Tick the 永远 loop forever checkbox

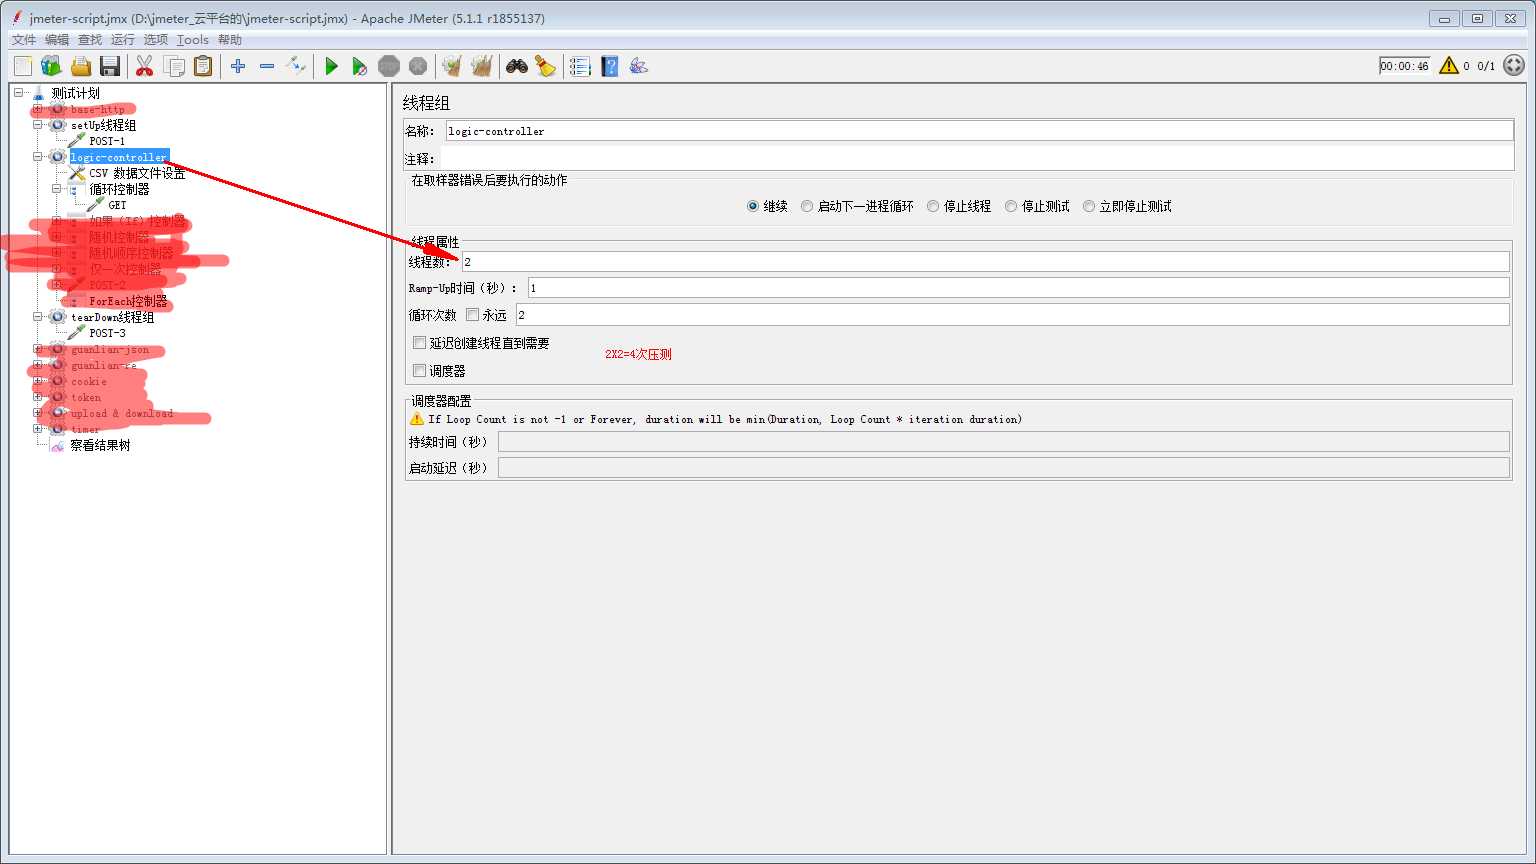pyautogui.click(x=473, y=315)
